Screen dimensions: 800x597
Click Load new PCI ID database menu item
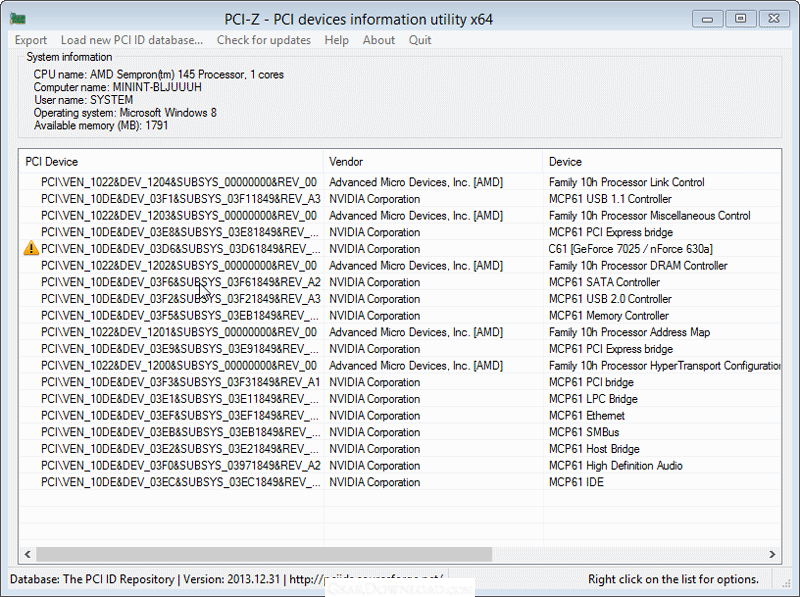pyautogui.click(x=132, y=40)
